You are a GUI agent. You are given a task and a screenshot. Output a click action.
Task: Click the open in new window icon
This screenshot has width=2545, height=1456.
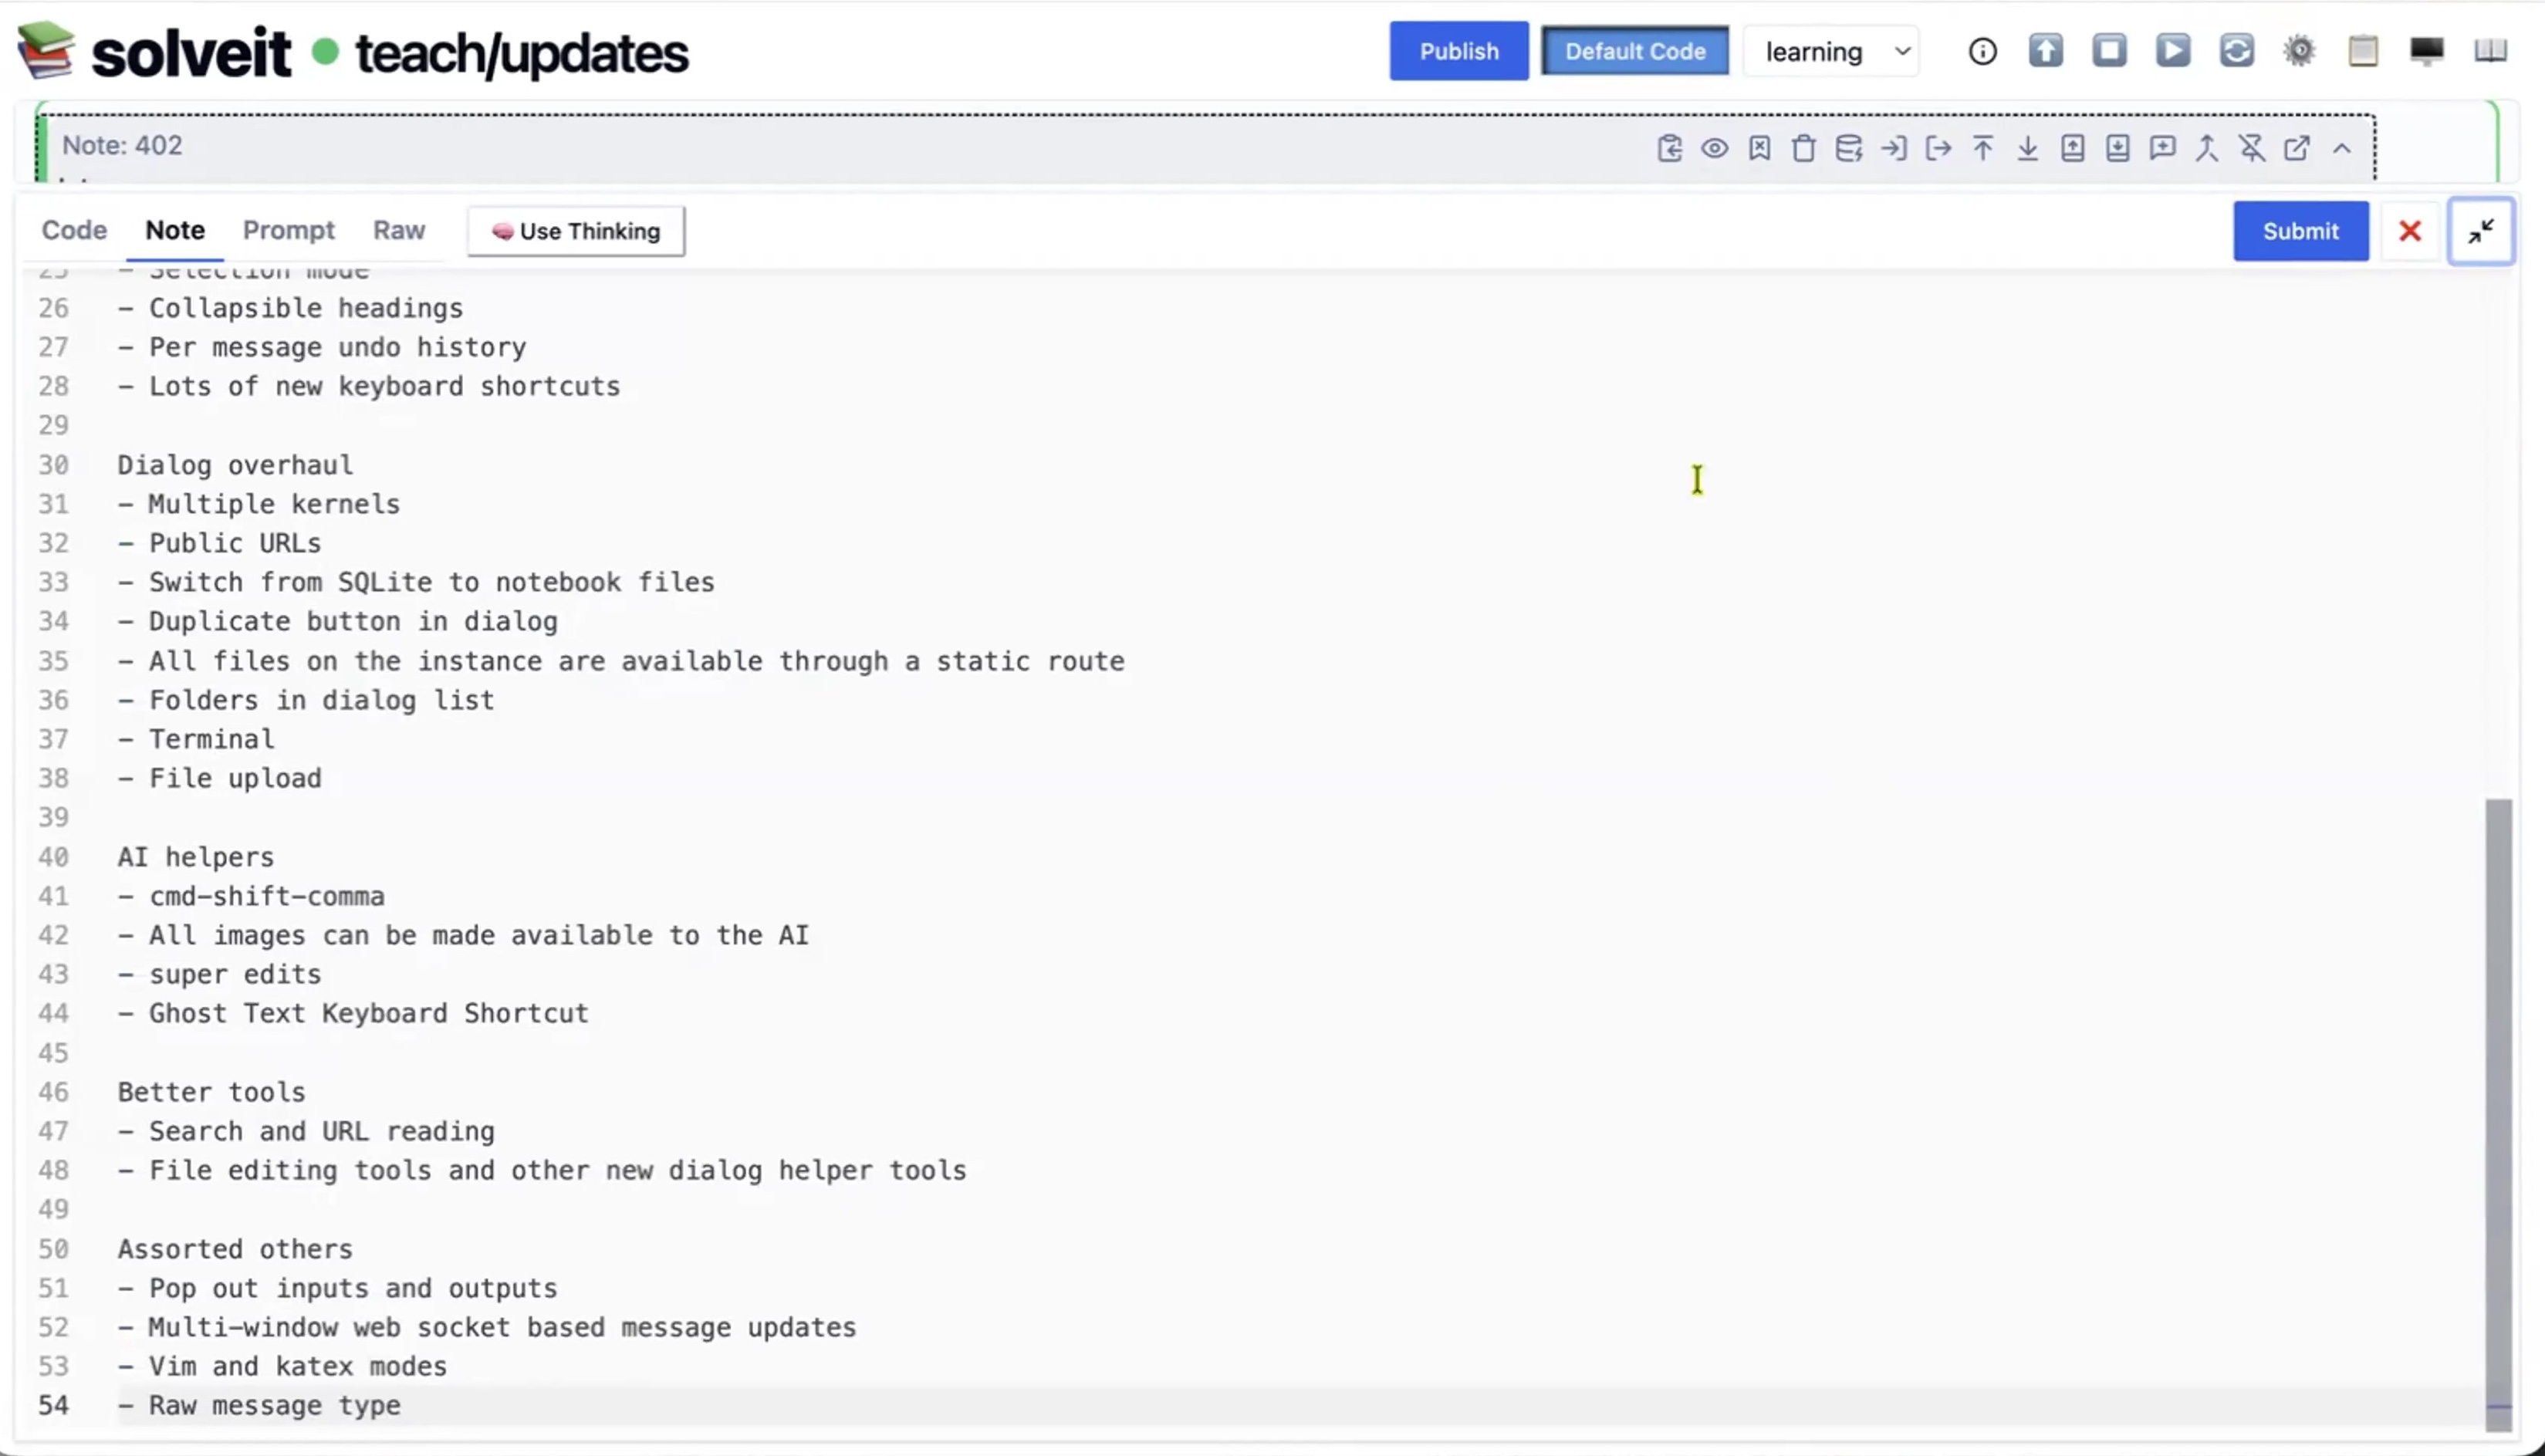2297,149
